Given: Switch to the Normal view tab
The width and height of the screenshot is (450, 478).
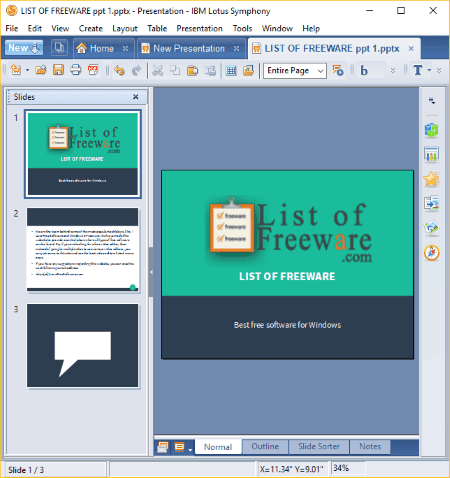Looking at the screenshot, I should coord(218,447).
